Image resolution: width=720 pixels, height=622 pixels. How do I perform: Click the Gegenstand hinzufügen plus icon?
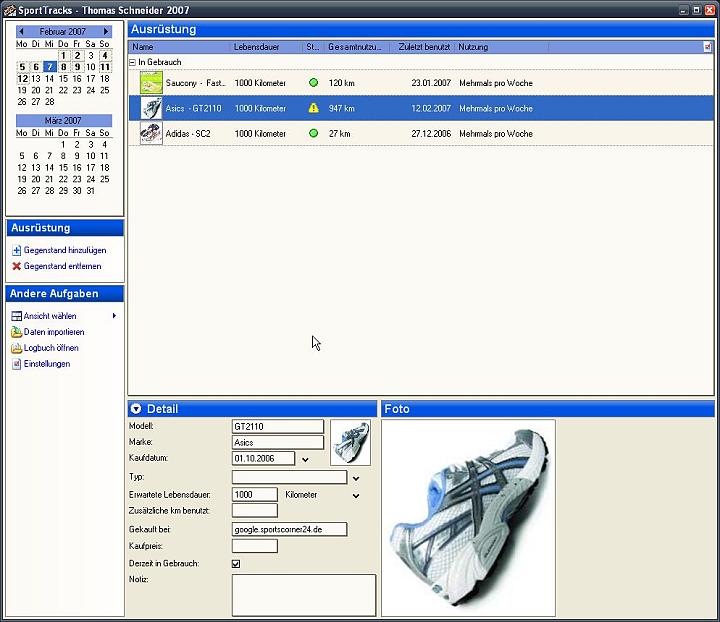[16, 250]
